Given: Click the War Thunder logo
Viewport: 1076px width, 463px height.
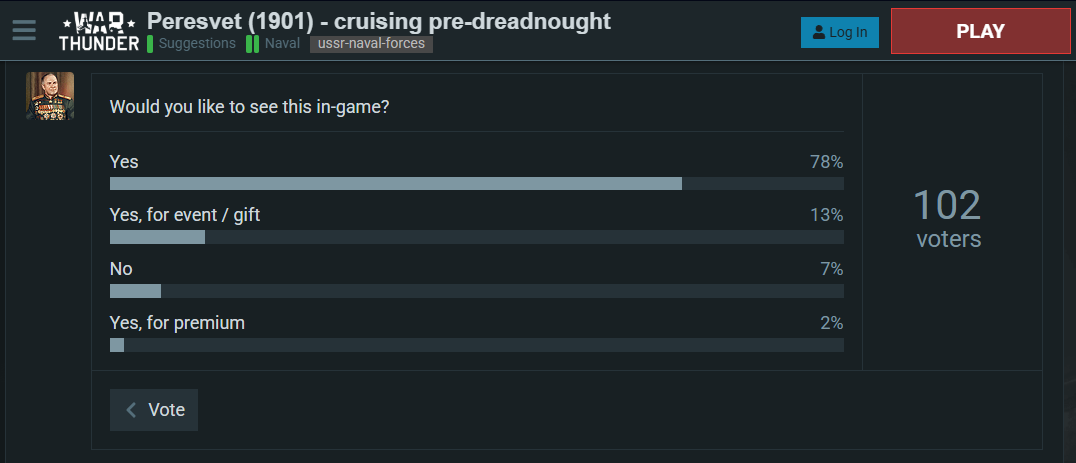Looking at the screenshot, I should pos(98,31).
